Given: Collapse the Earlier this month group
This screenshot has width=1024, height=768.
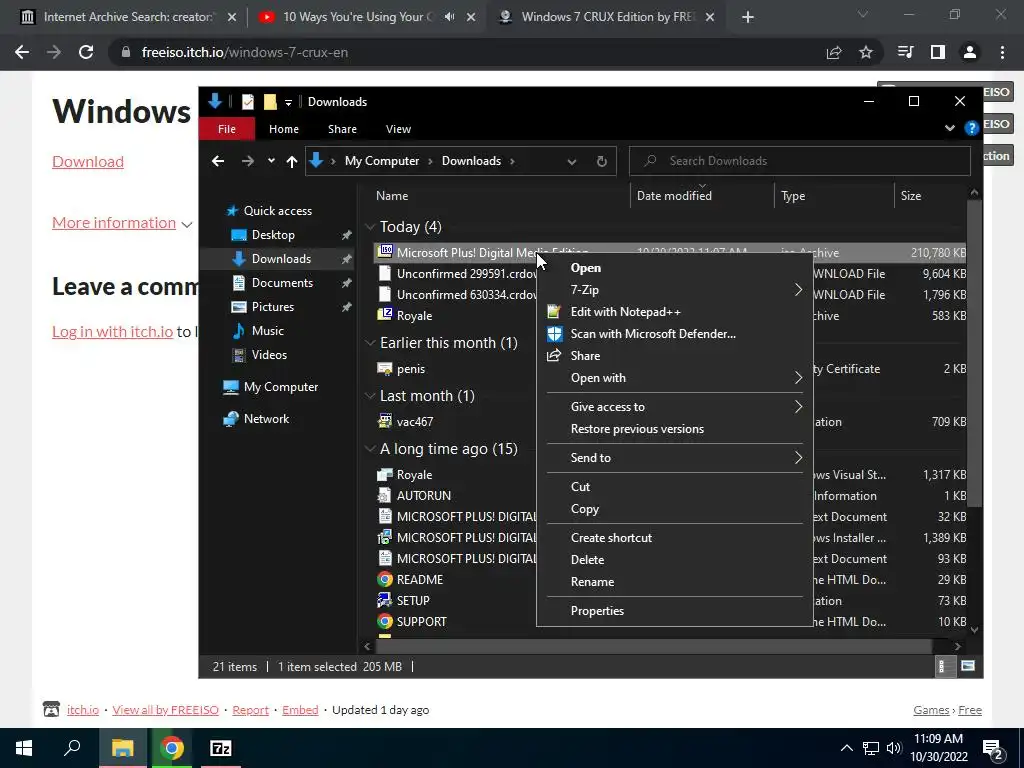Looking at the screenshot, I should point(370,343).
